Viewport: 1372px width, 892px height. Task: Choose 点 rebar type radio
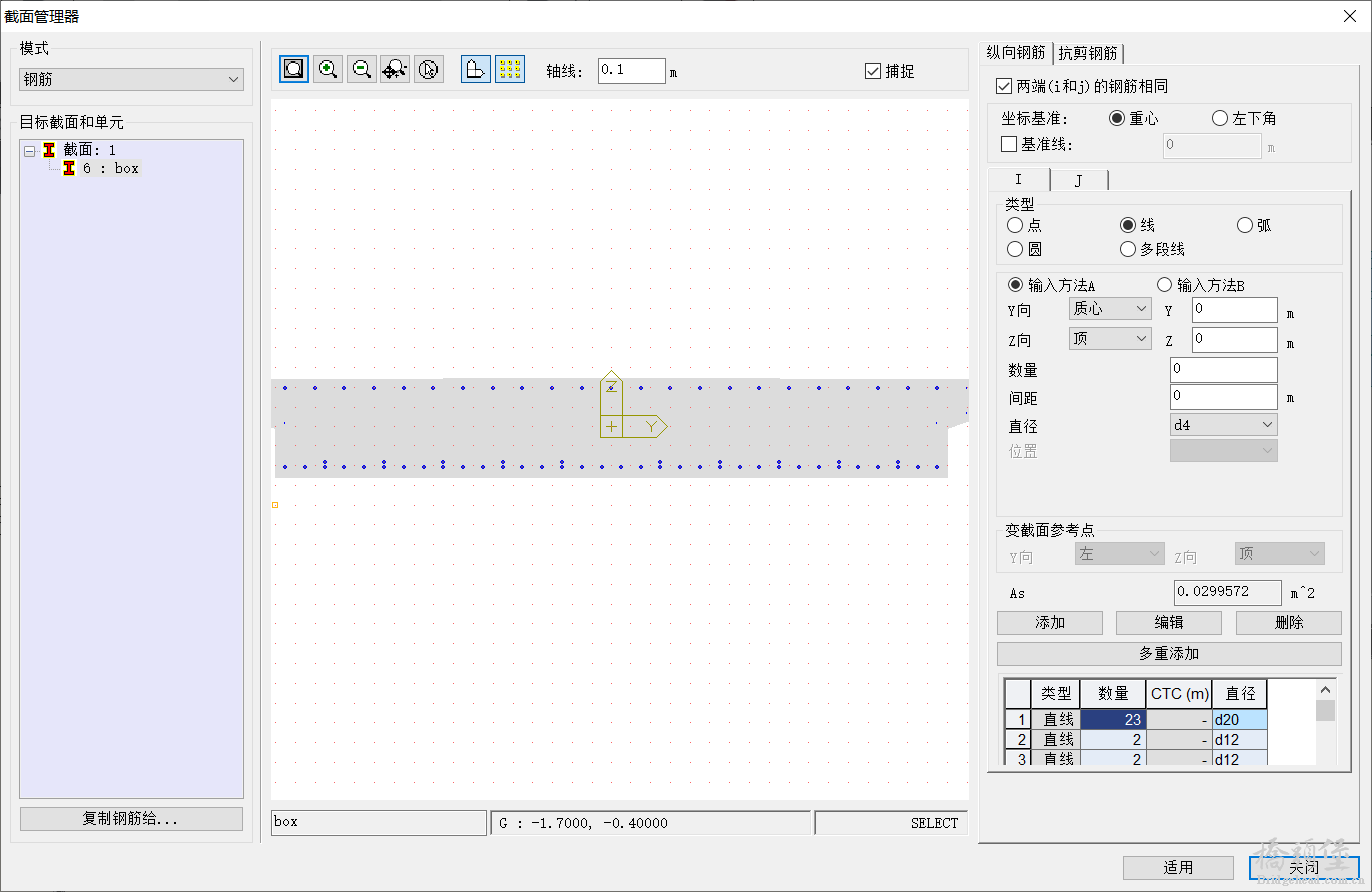click(x=1015, y=225)
